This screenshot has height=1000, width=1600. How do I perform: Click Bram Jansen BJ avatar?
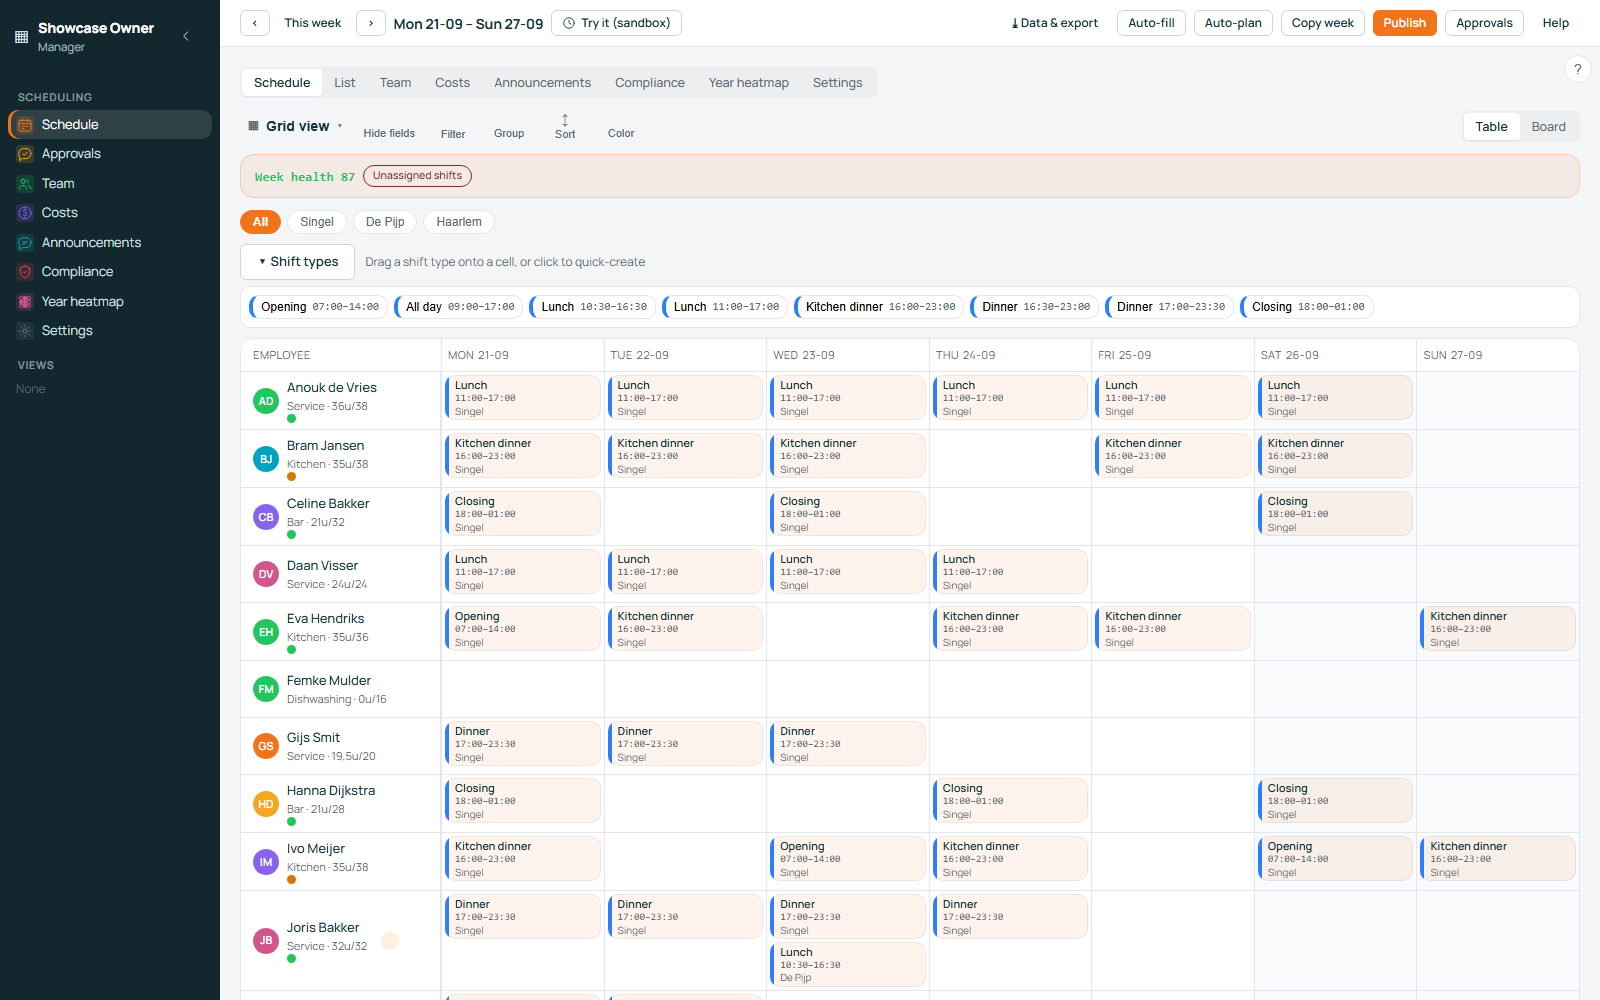point(266,459)
